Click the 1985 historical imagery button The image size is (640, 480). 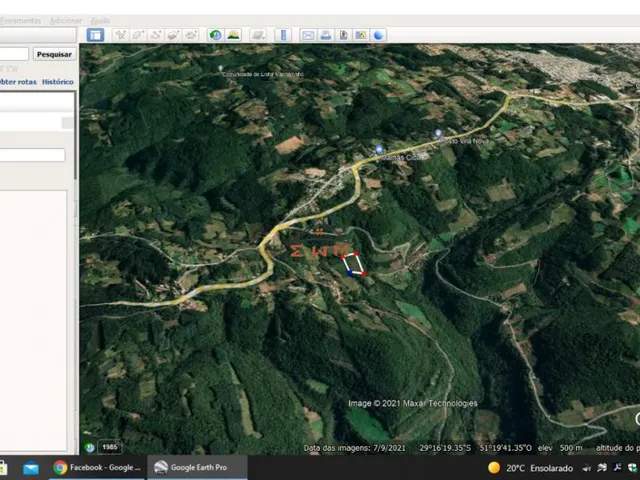tap(110, 447)
